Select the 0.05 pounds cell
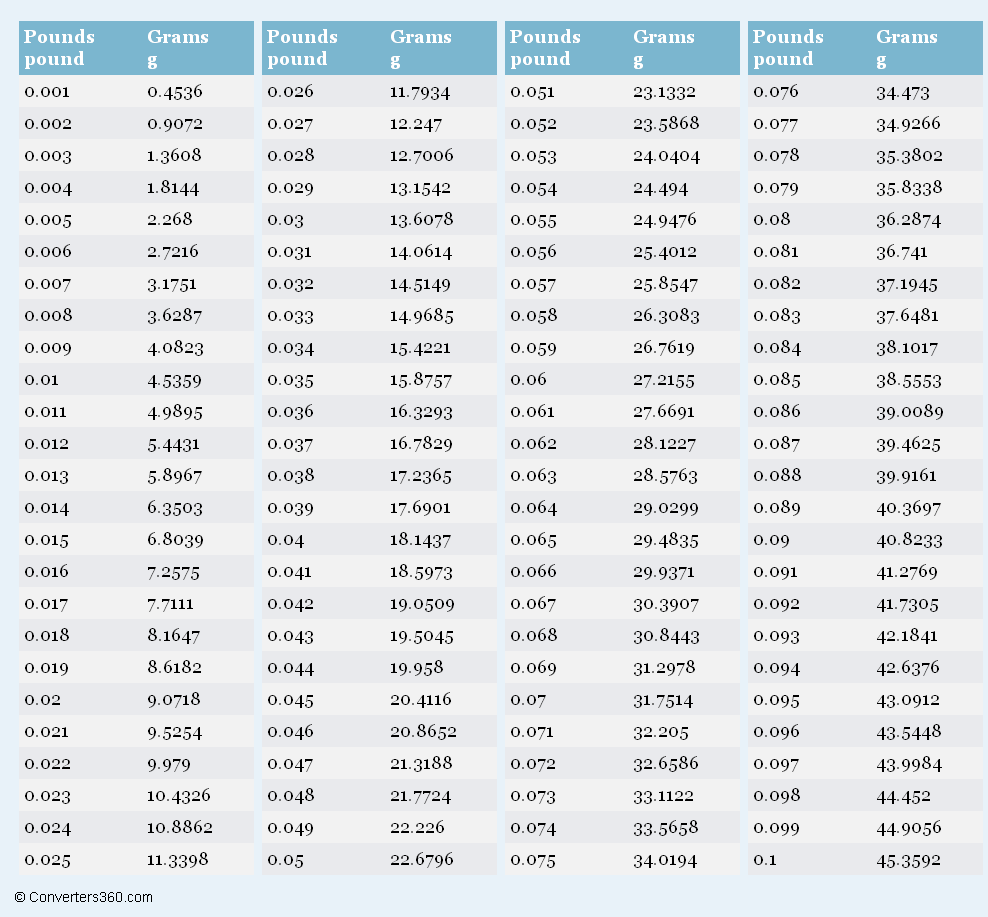 [x=285, y=860]
